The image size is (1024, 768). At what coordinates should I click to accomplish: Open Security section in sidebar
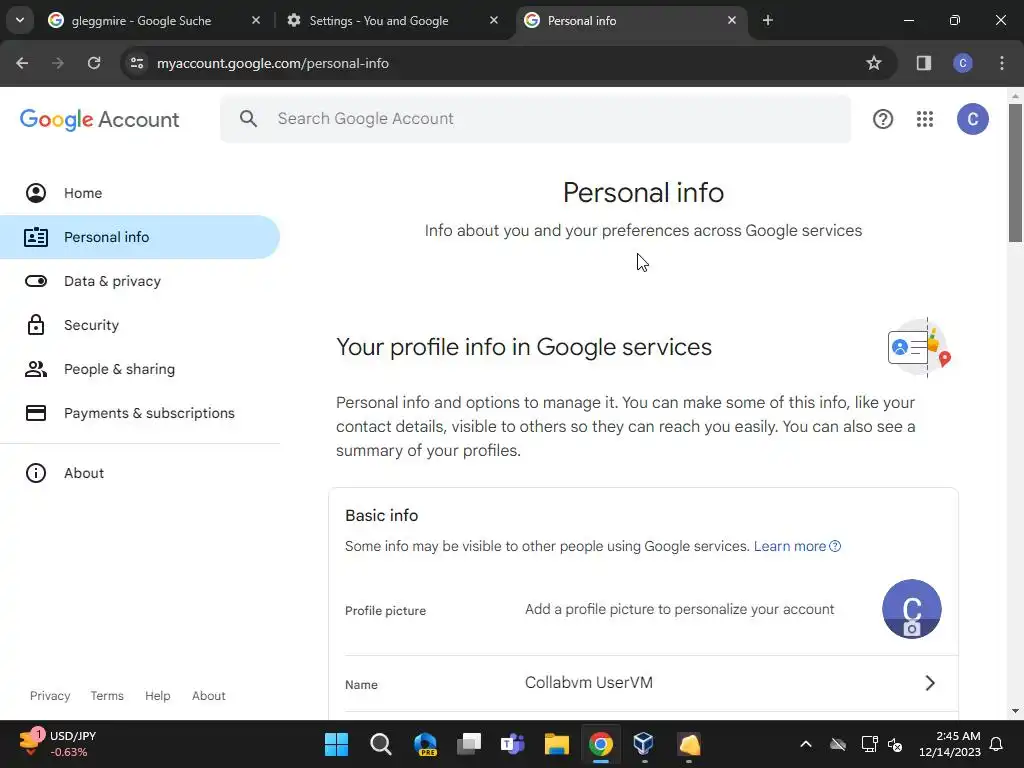[140, 325]
